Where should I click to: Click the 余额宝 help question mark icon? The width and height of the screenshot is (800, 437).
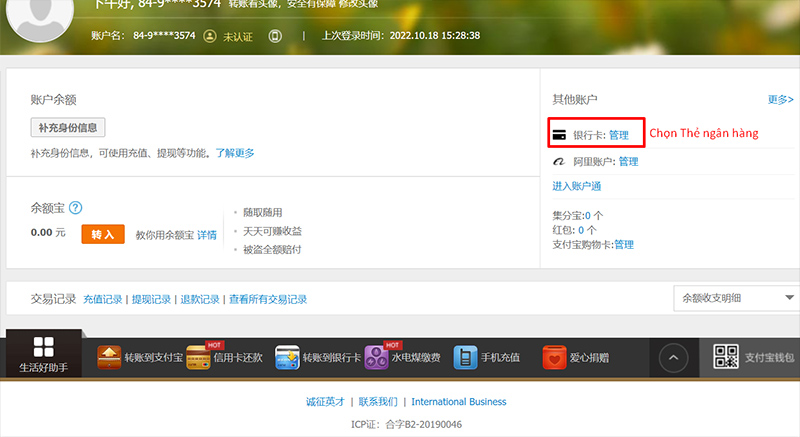[x=76, y=208]
